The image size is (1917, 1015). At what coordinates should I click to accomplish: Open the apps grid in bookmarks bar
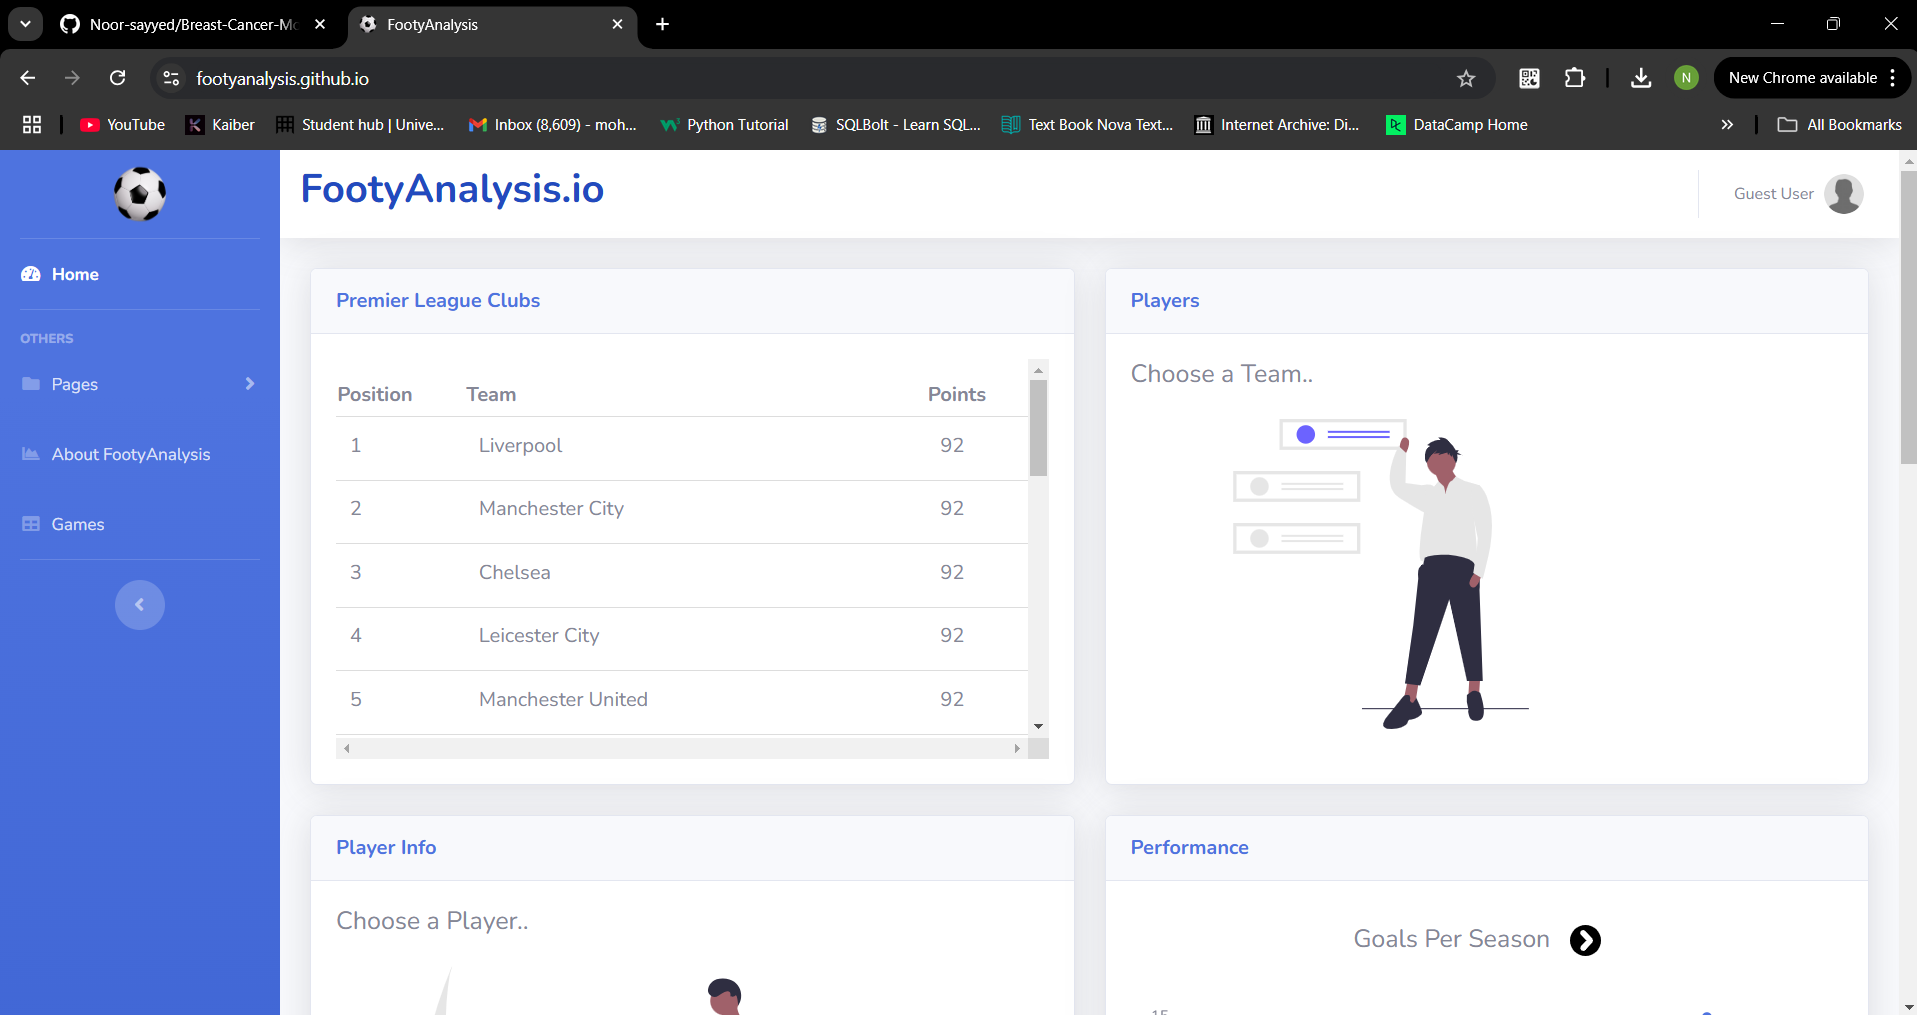pos(32,125)
